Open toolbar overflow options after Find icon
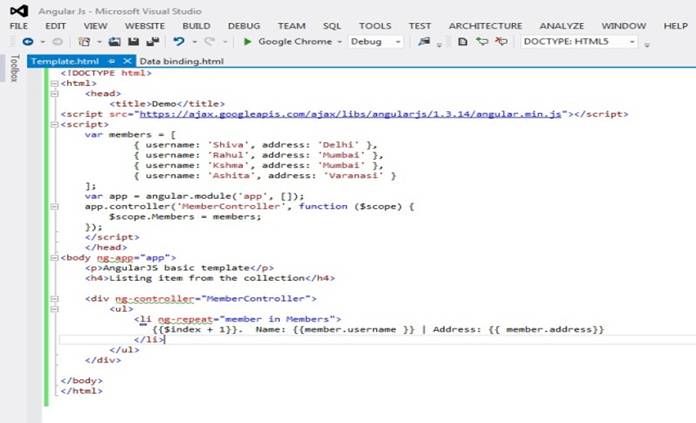Viewport: 696px width, 423px height. tap(439, 44)
